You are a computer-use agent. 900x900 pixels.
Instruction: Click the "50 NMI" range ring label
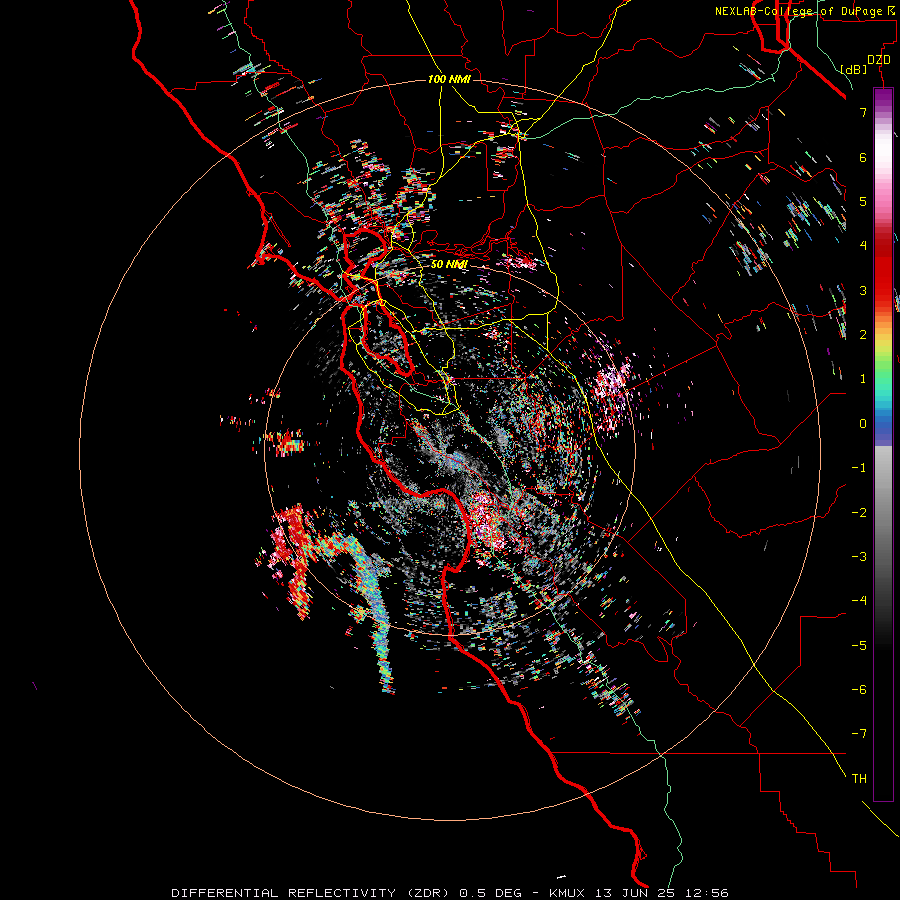coord(449,264)
